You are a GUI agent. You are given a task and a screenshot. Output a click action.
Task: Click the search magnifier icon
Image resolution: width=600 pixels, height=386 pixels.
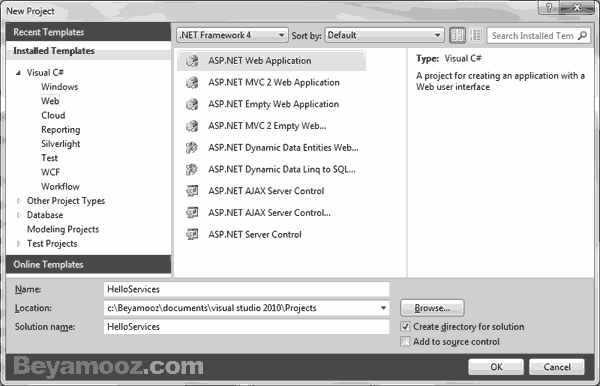[582, 36]
